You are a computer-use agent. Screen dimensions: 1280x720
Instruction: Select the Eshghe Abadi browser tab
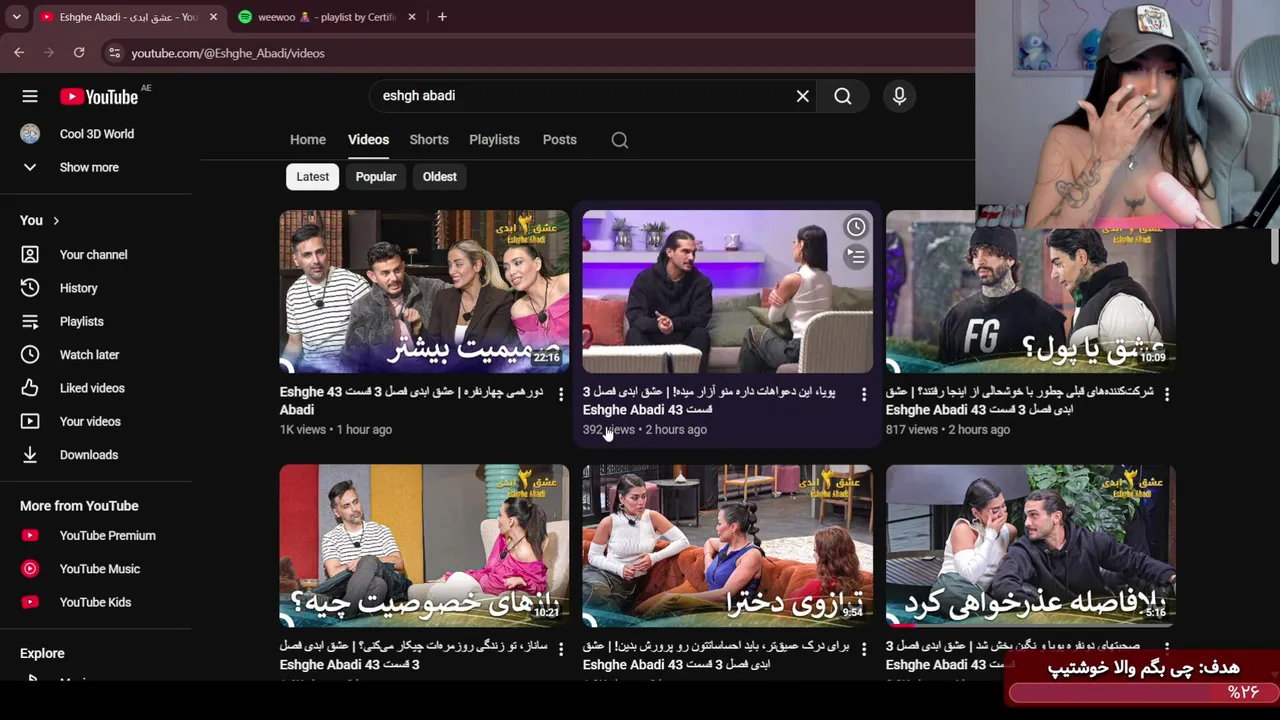point(127,17)
